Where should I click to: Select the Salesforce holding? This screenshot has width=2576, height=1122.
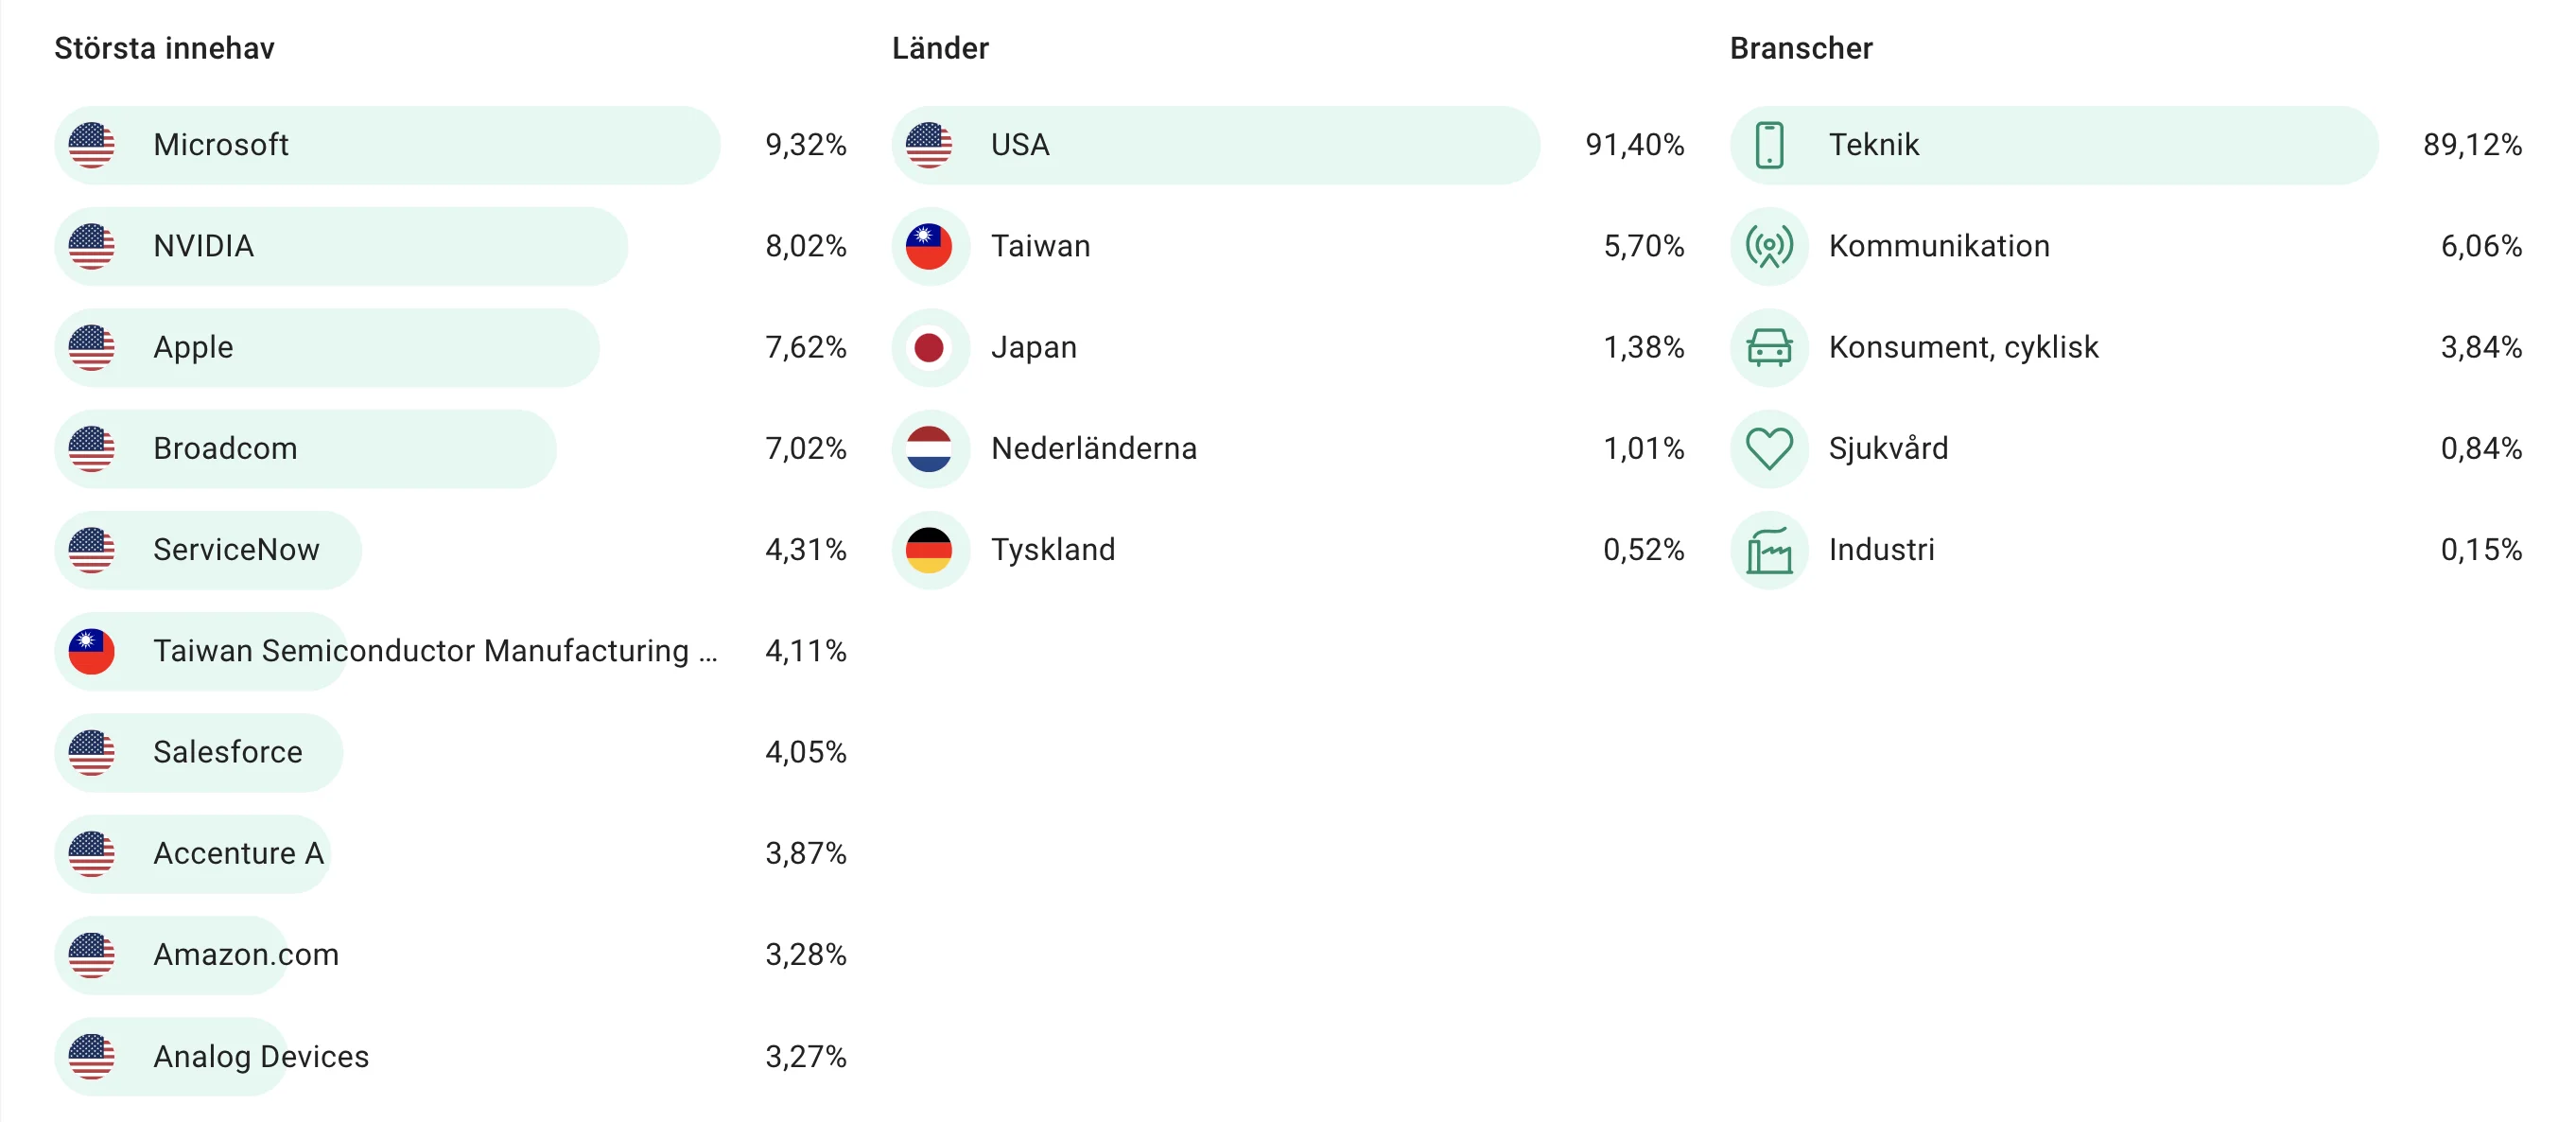point(450,752)
